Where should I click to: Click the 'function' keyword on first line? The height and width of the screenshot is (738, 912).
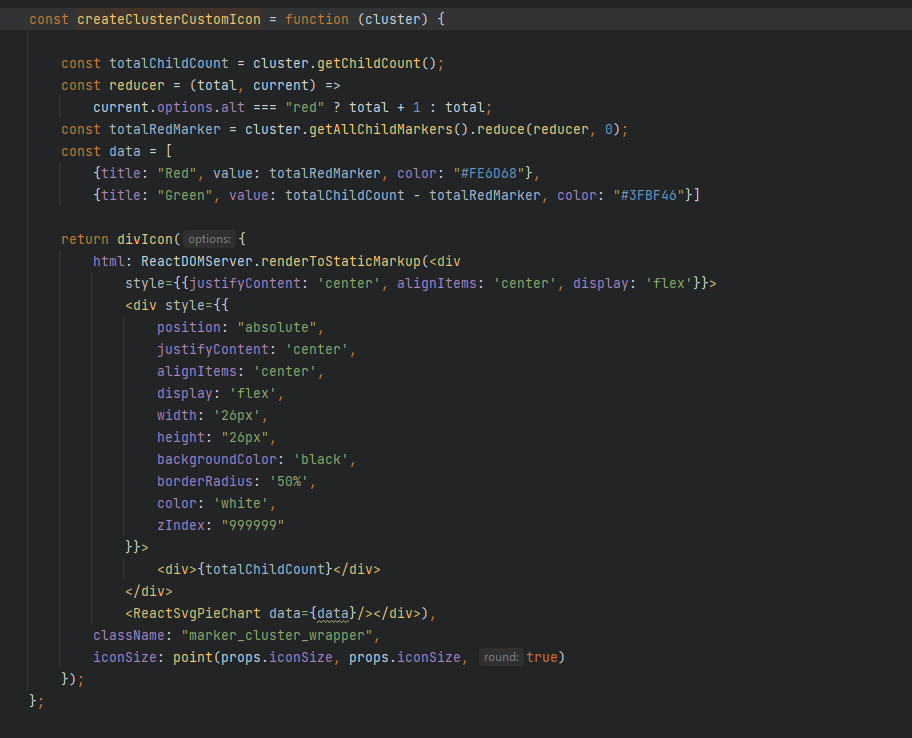tap(316, 19)
